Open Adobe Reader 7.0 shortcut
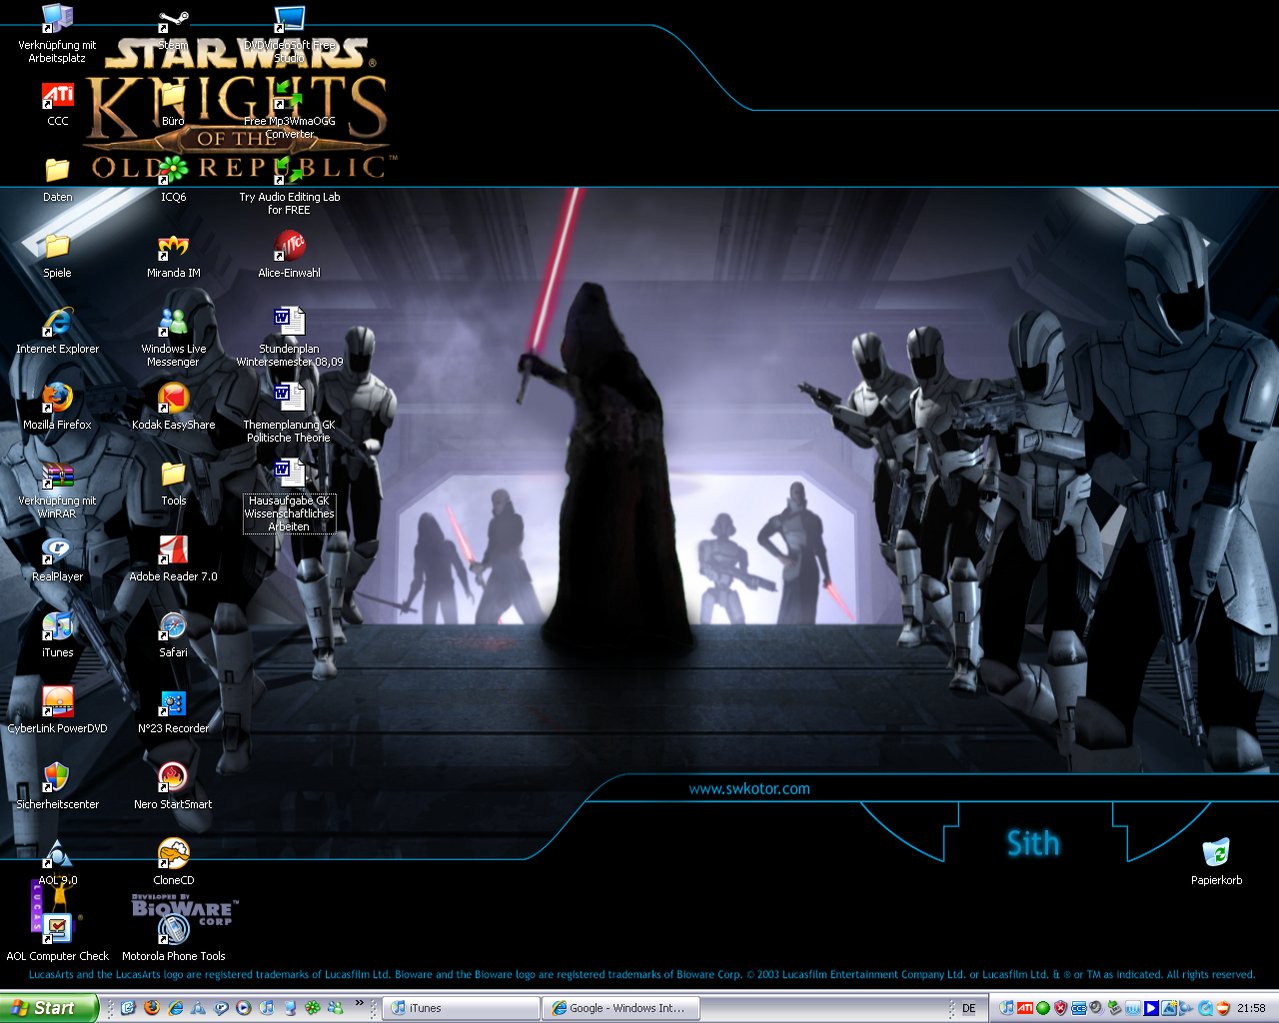Screen dimensions: 1279x1023 (x=173, y=551)
